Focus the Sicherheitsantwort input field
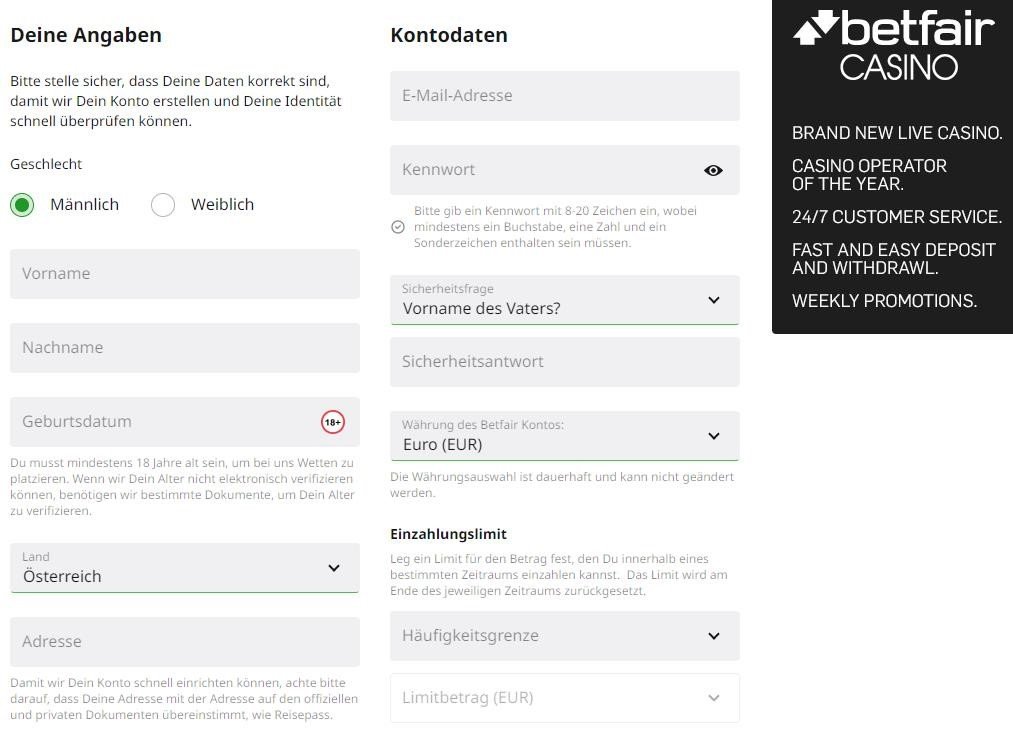This screenshot has height=737, width=1013. tap(565, 362)
